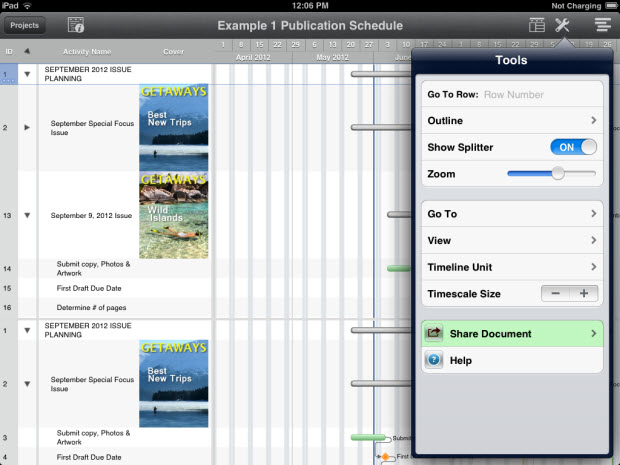Toggle the Show Splitter switch
Image resolution: width=620 pixels, height=465 pixels.
[573, 147]
